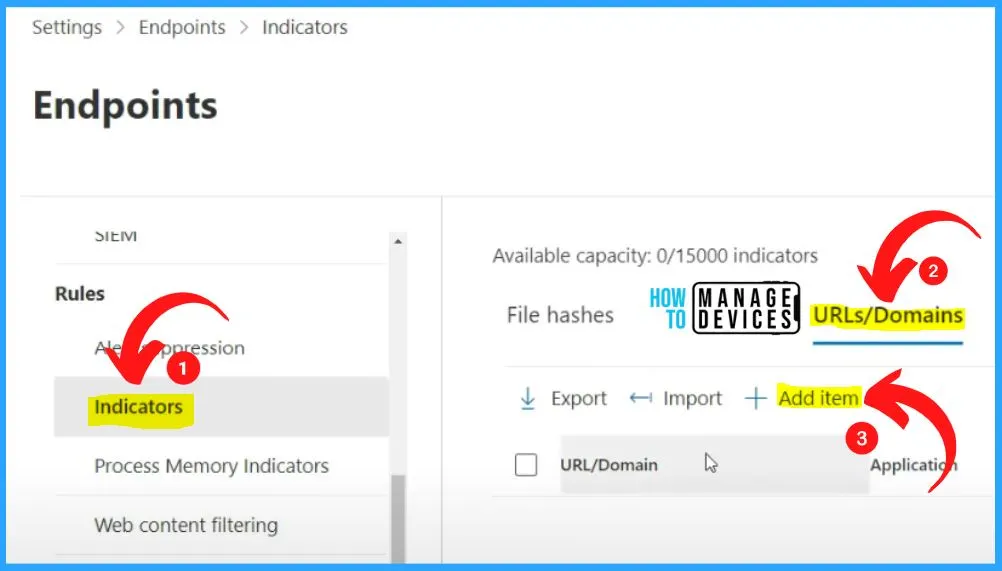Switch to the URLs/Domains tab
This screenshot has width=1002, height=571.
888,316
